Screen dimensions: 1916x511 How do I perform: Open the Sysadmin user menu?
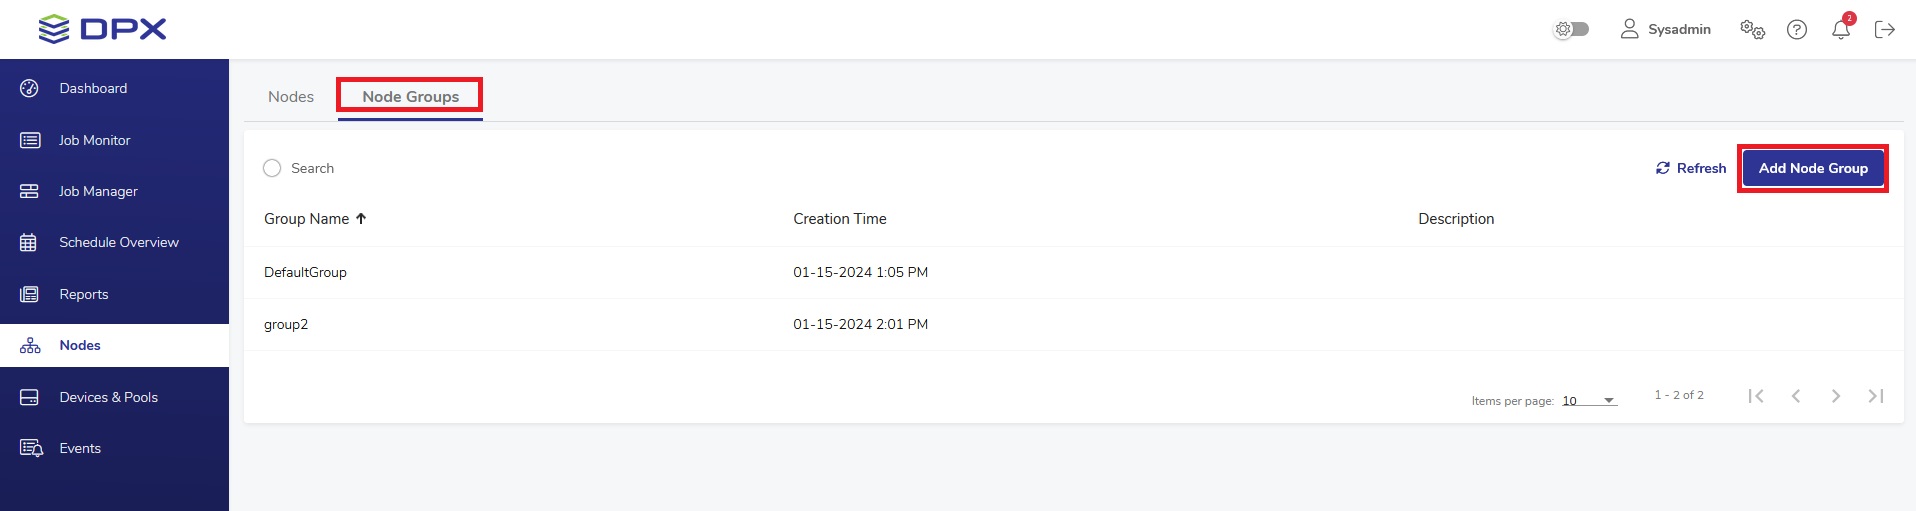[1665, 29]
